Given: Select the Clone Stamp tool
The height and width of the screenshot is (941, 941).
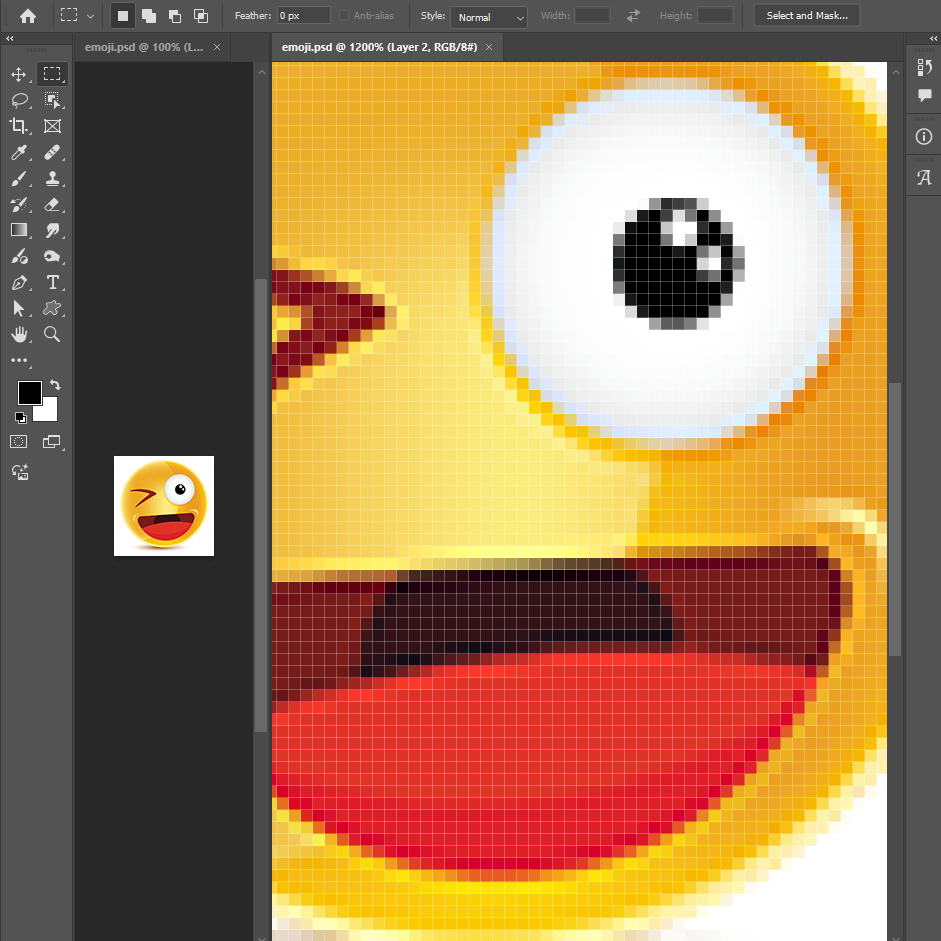Looking at the screenshot, I should [52, 178].
